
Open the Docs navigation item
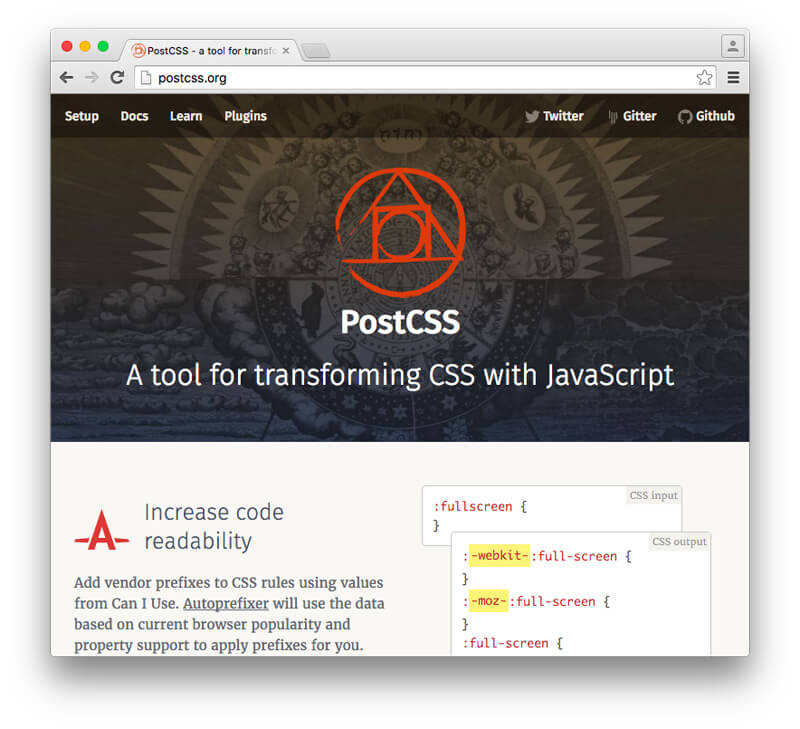pos(134,116)
